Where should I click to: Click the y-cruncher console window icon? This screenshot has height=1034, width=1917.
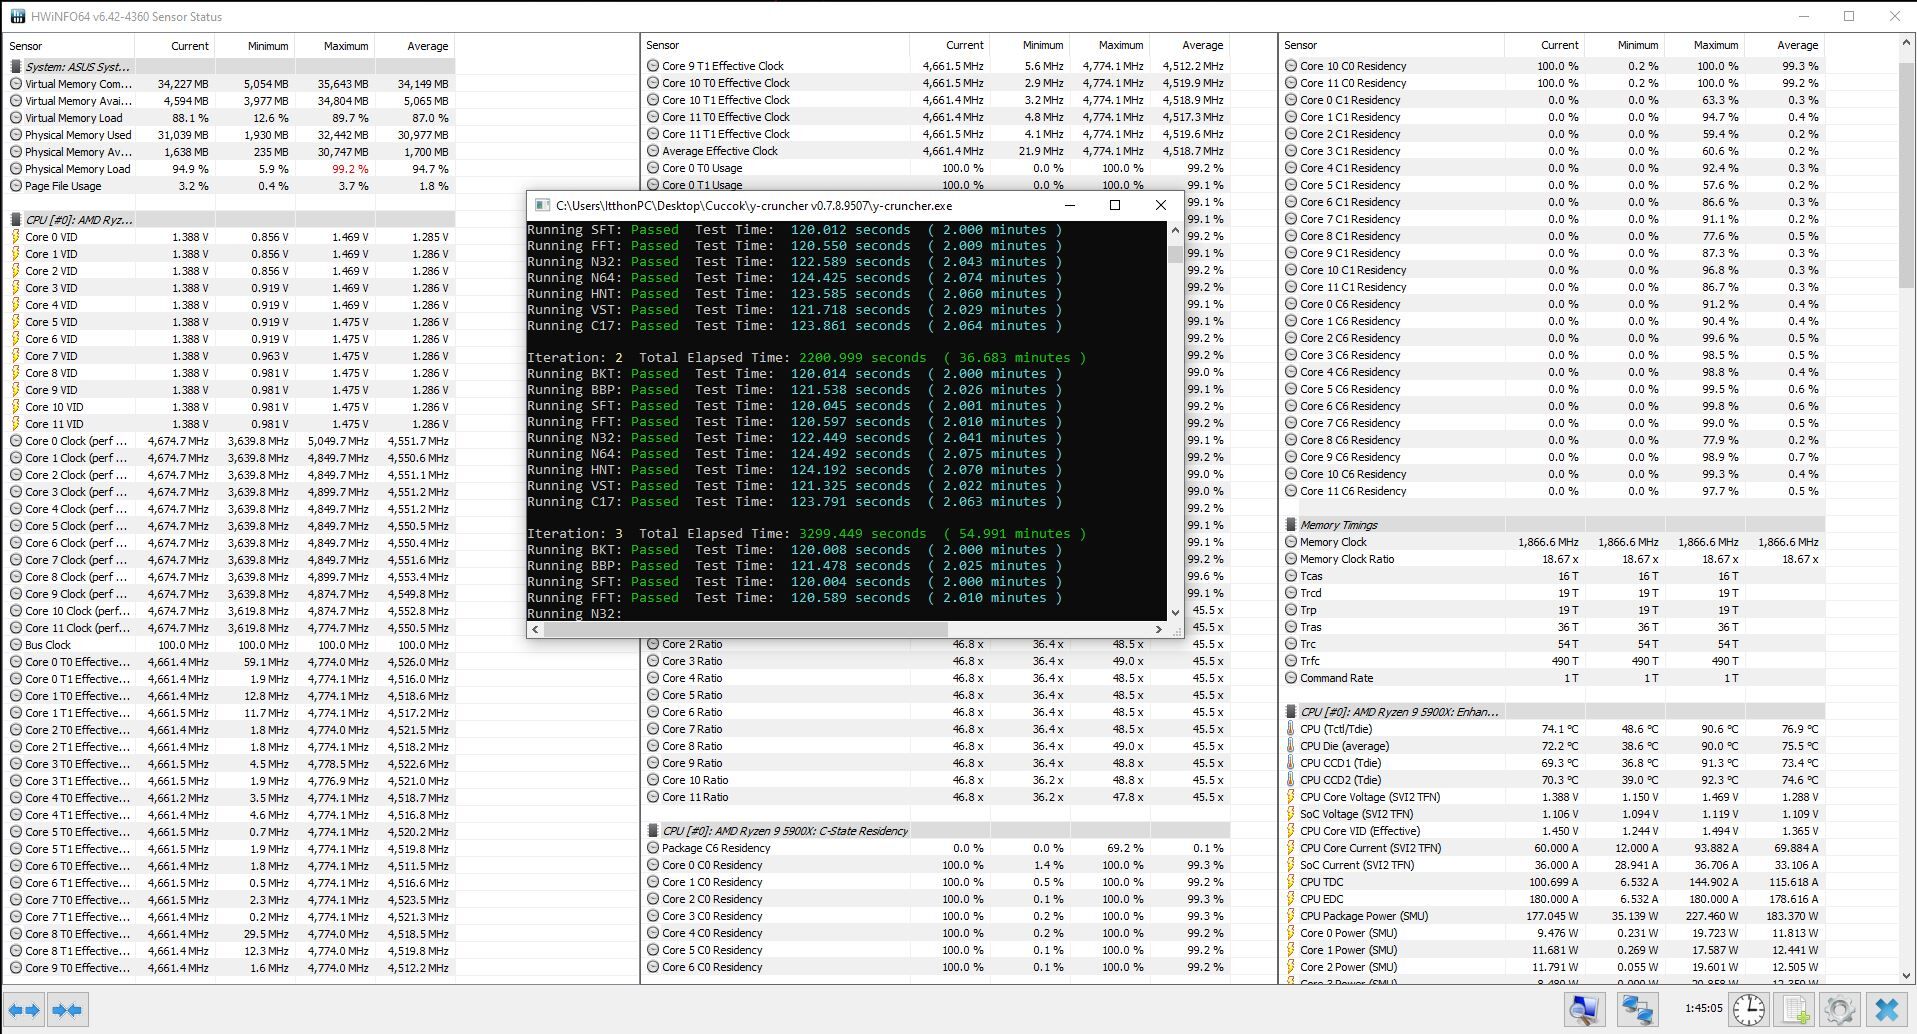[x=542, y=205]
